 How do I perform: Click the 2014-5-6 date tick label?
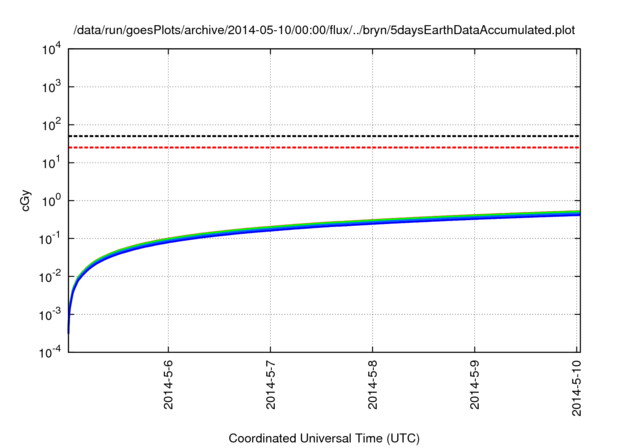click(169, 383)
